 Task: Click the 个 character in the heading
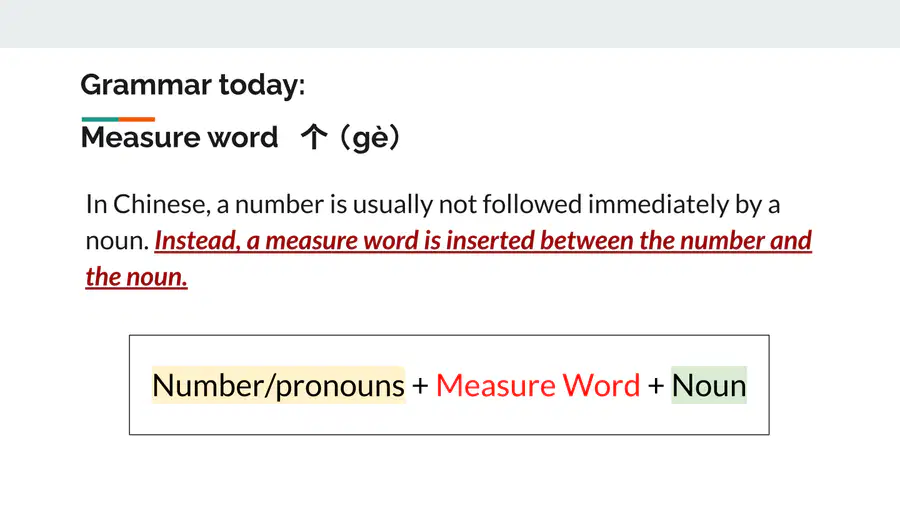tap(314, 137)
